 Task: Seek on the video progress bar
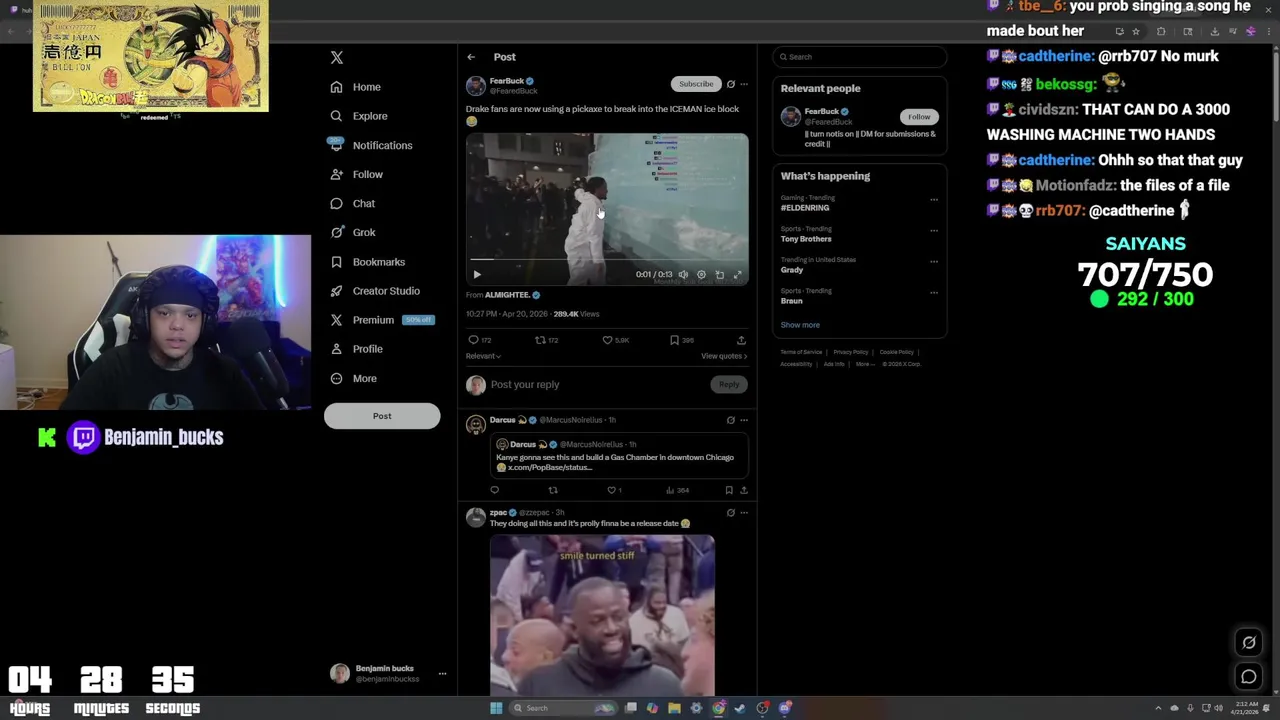coord(607,260)
